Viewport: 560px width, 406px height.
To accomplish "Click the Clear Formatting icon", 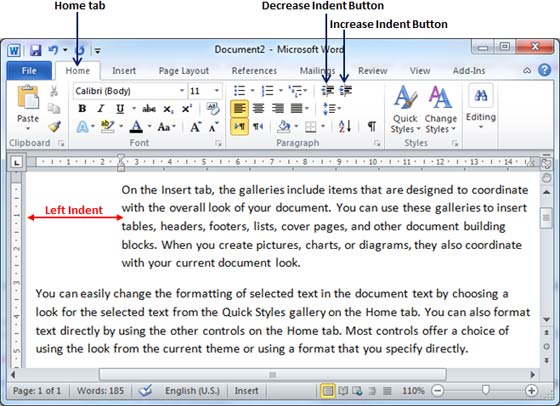I will (213, 108).
